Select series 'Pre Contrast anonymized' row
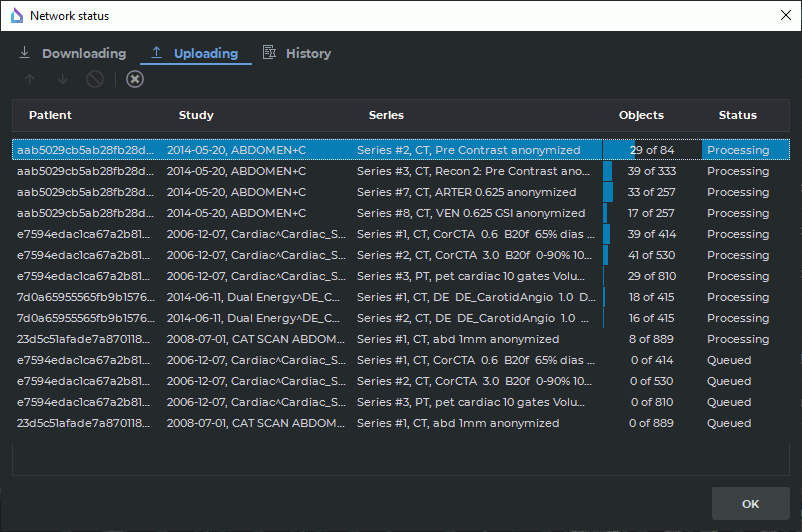 pyautogui.click(x=401, y=150)
